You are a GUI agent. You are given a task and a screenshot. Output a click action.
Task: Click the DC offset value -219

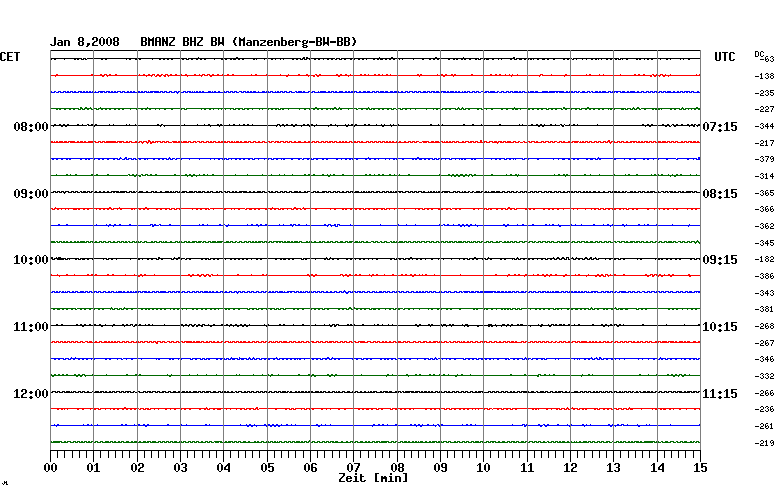click(765, 443)
